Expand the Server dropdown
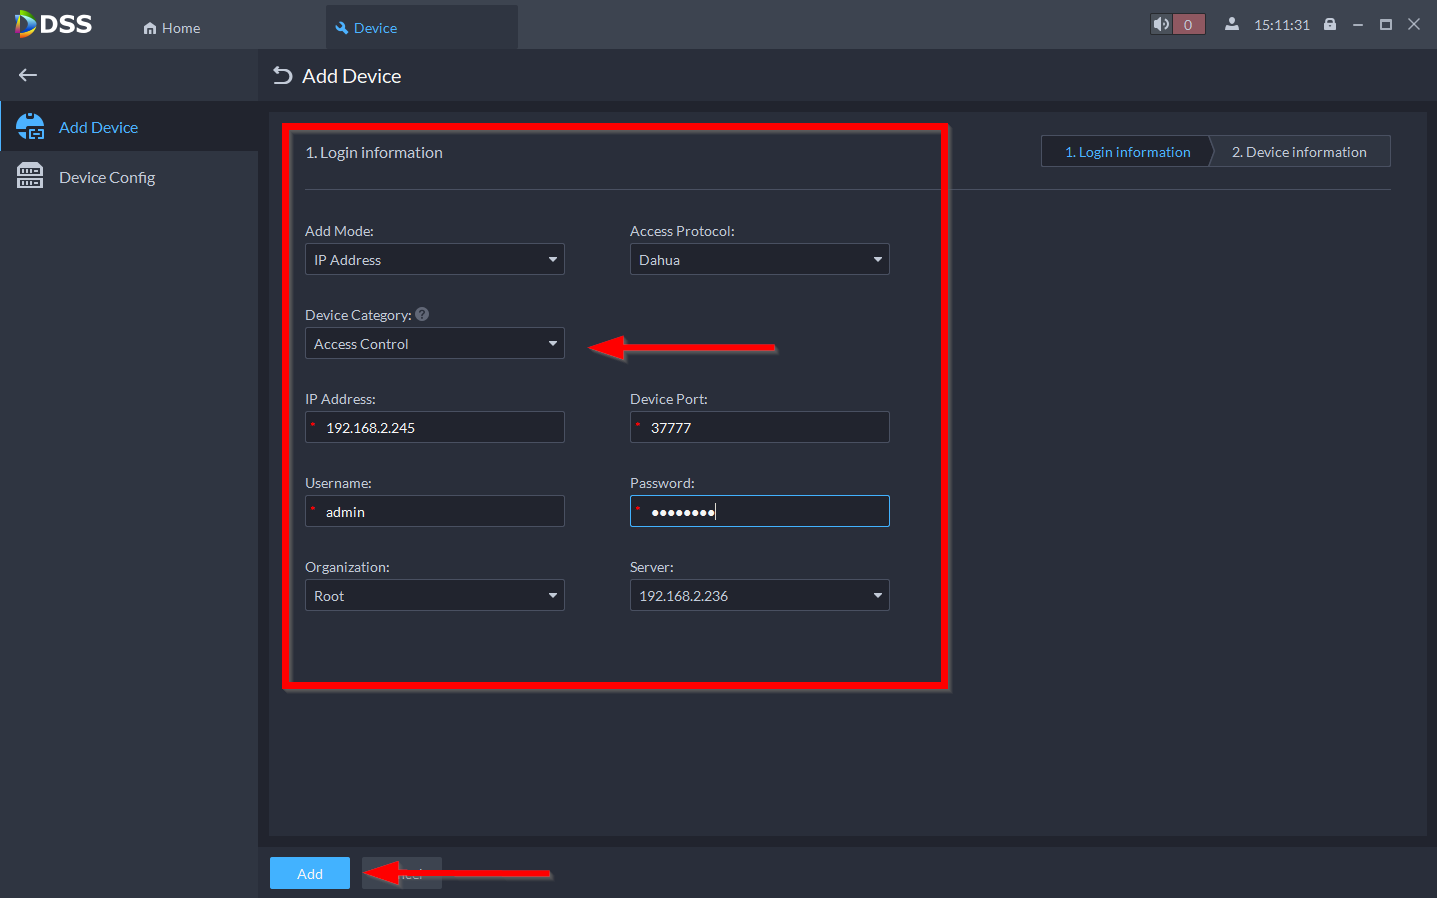 (x=759, y=596)
